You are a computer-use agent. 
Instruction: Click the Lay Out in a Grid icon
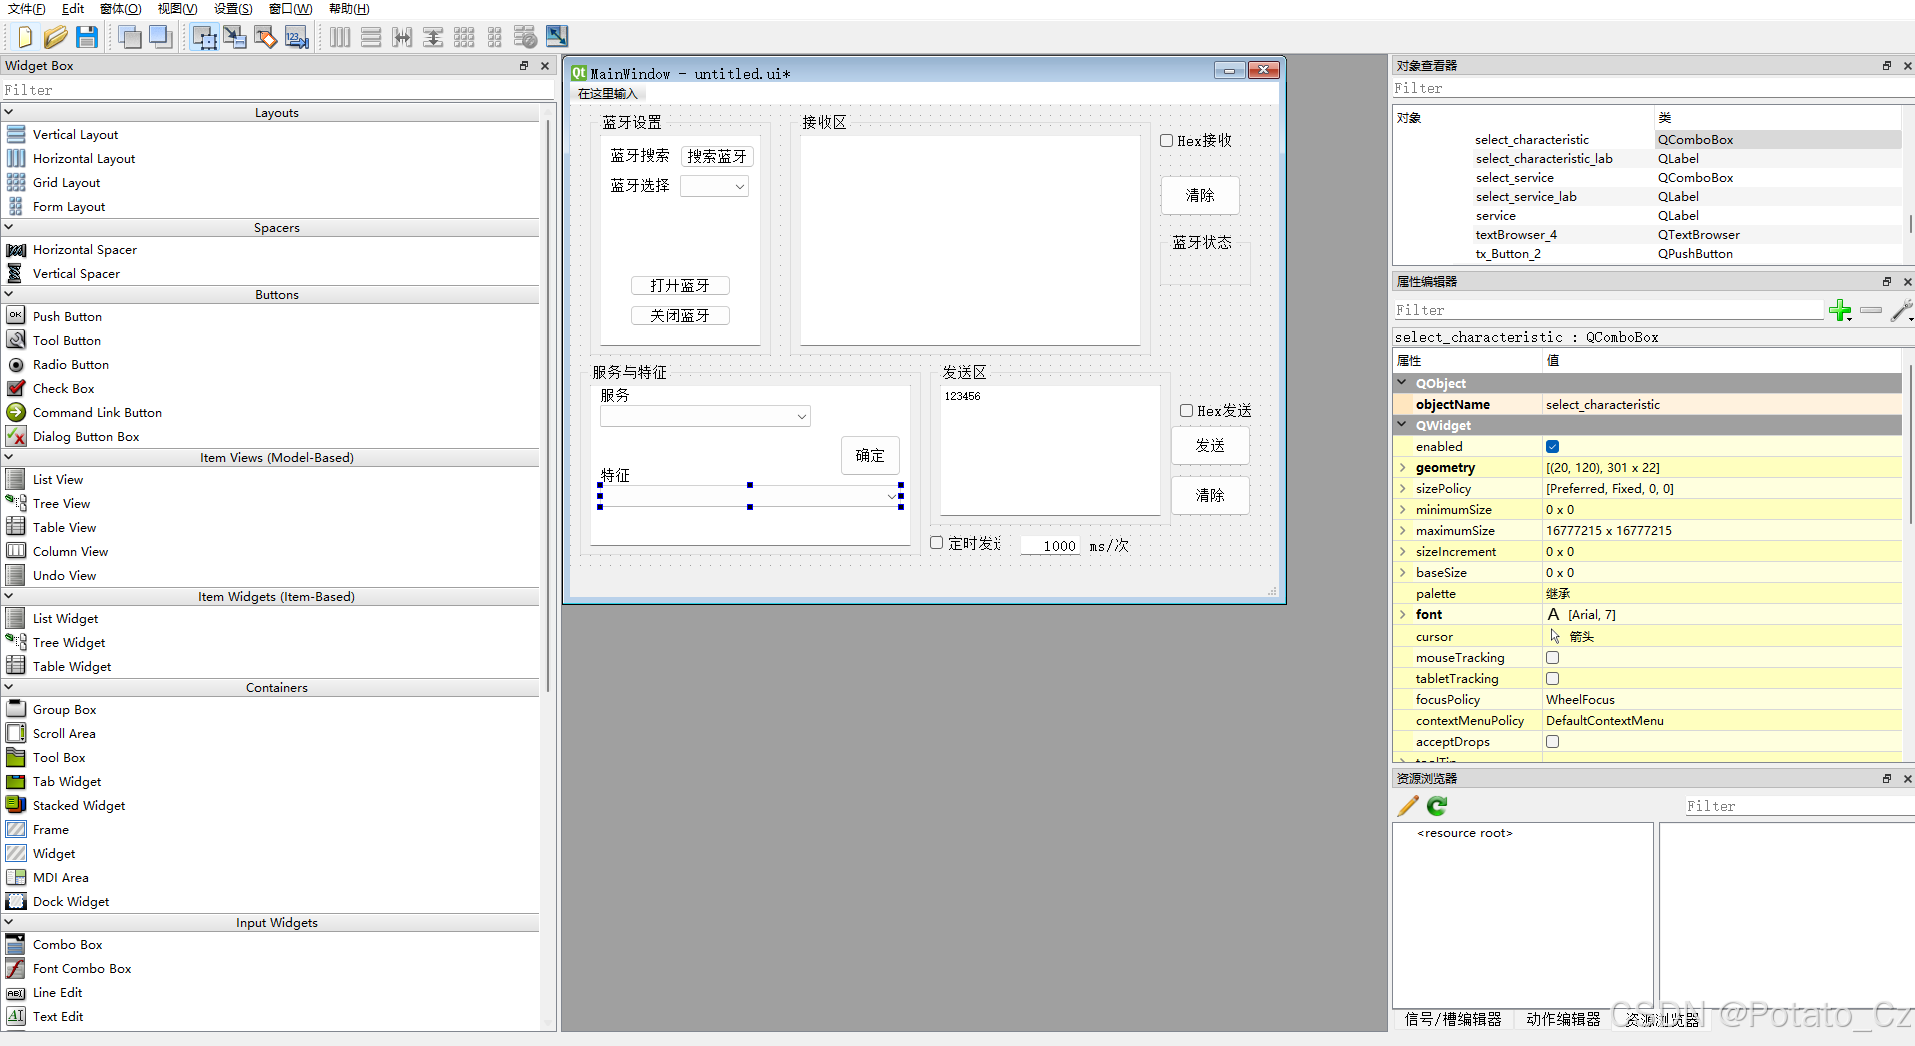tap(464, 37)
